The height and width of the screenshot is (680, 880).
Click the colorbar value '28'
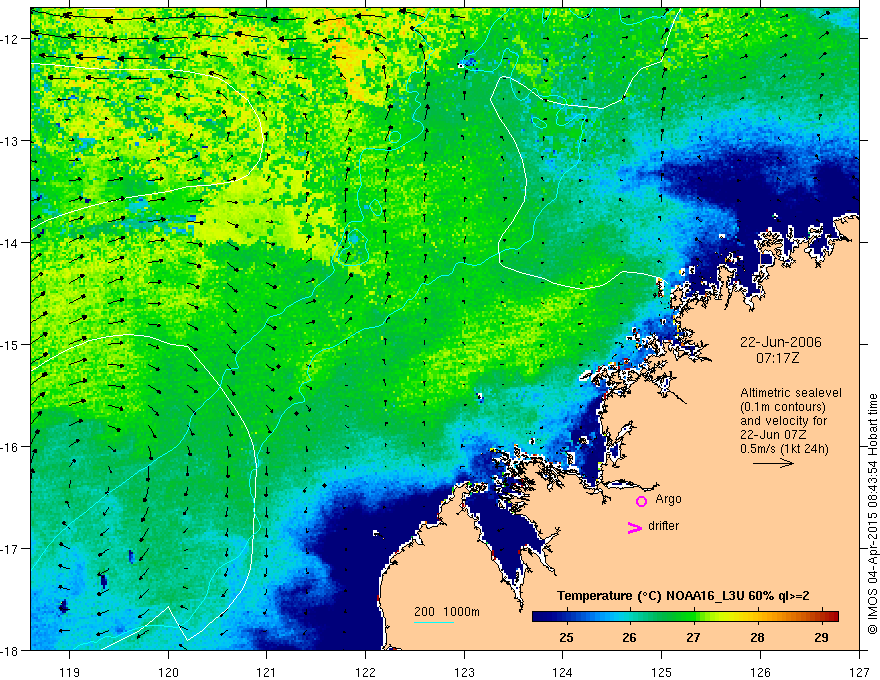tap(758, 637)
